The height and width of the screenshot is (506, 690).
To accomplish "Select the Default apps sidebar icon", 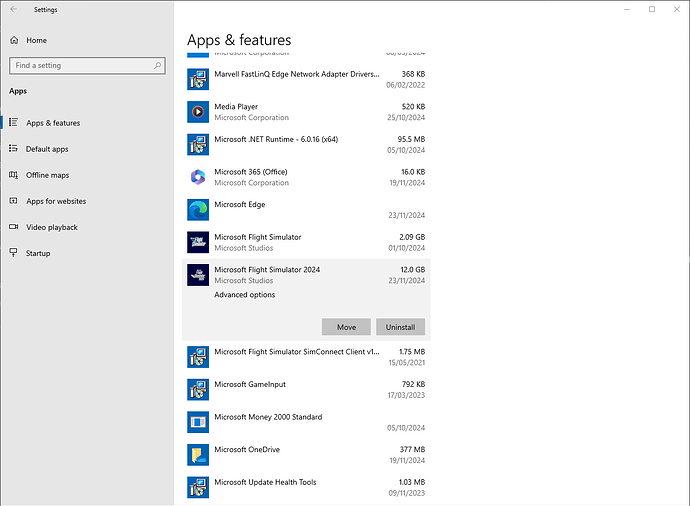I will pyautogui.click(x=14, y=149).
